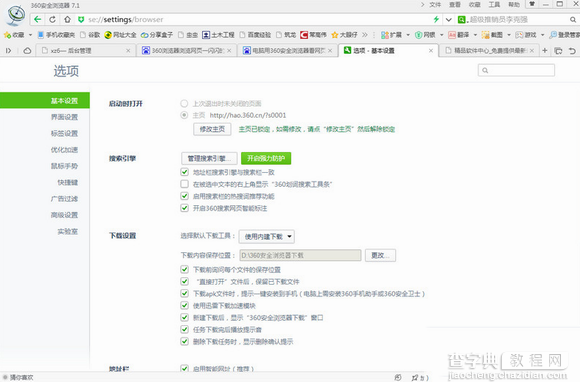This screenshot has height=382, width=580.
Task: Switch to the xz6 后台管理 tab
Action: pos(85,51)
